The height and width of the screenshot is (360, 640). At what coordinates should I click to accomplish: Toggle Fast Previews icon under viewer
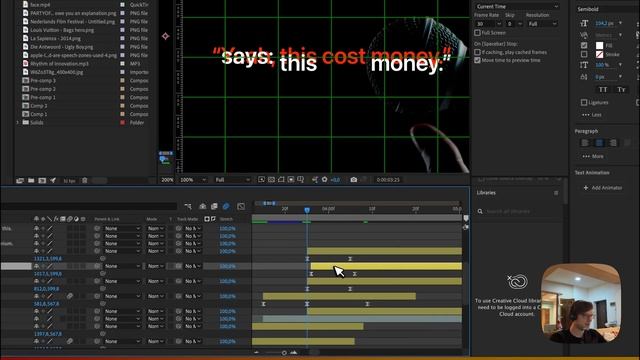point(262,180)
